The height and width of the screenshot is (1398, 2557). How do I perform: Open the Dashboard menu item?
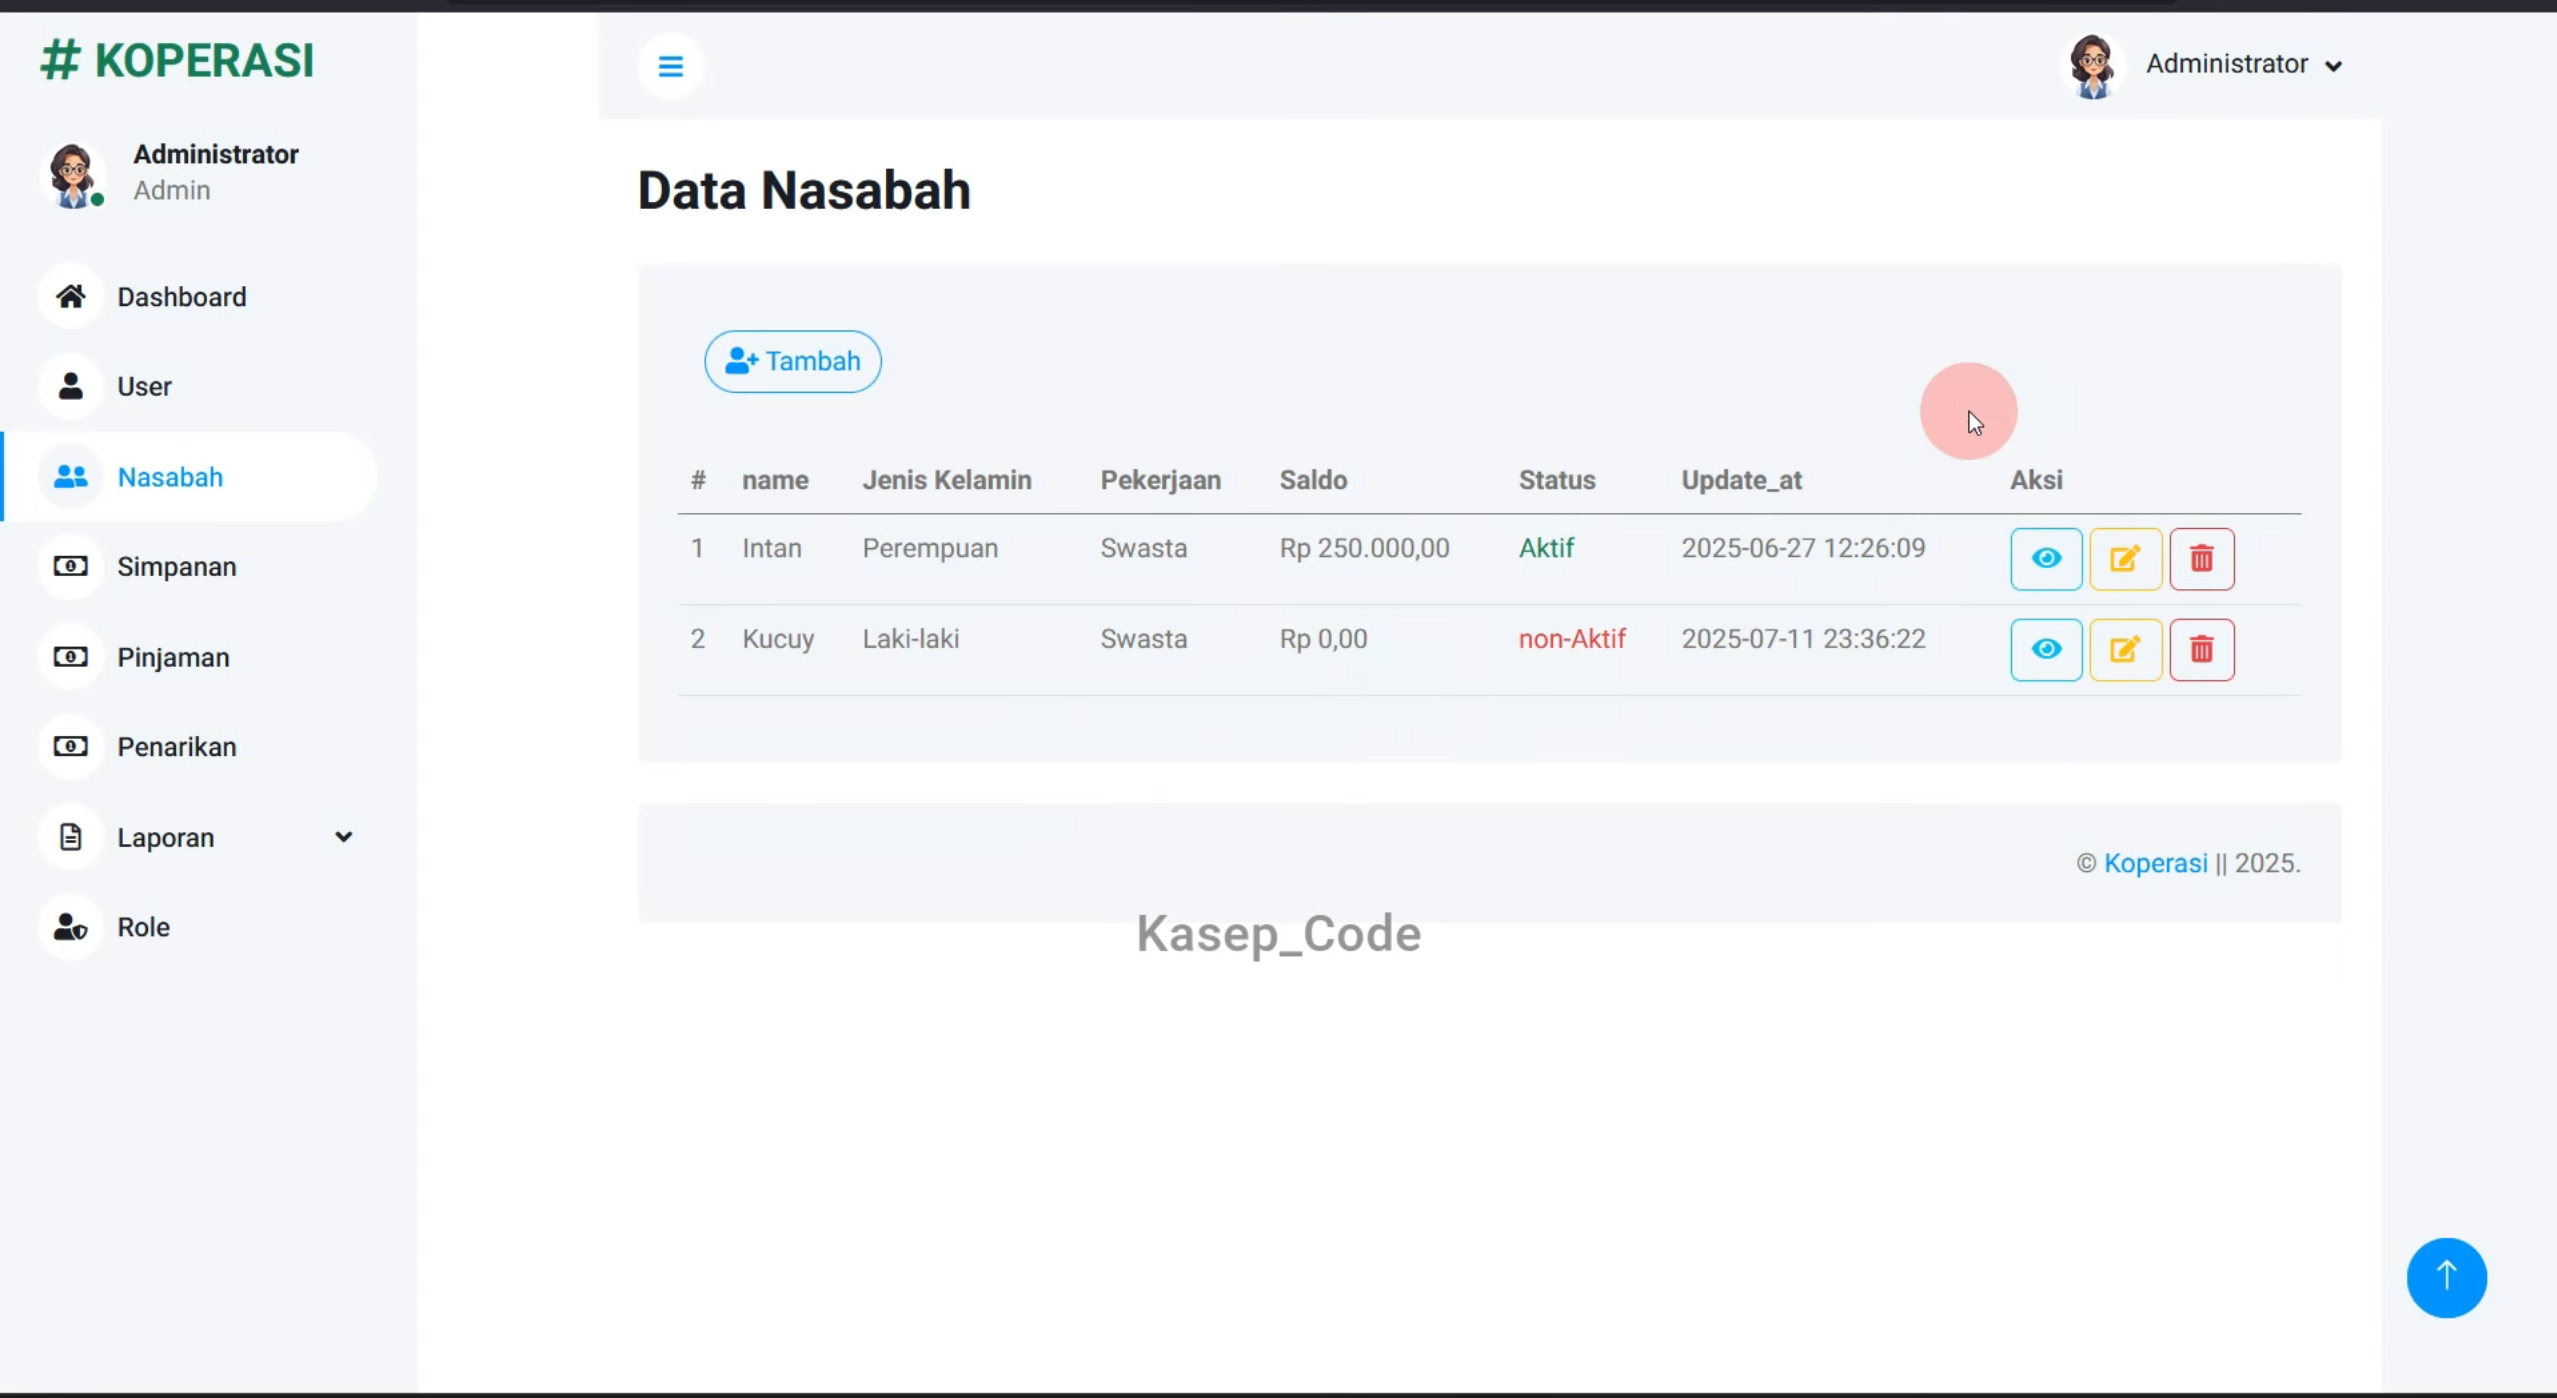click(181, 297)
